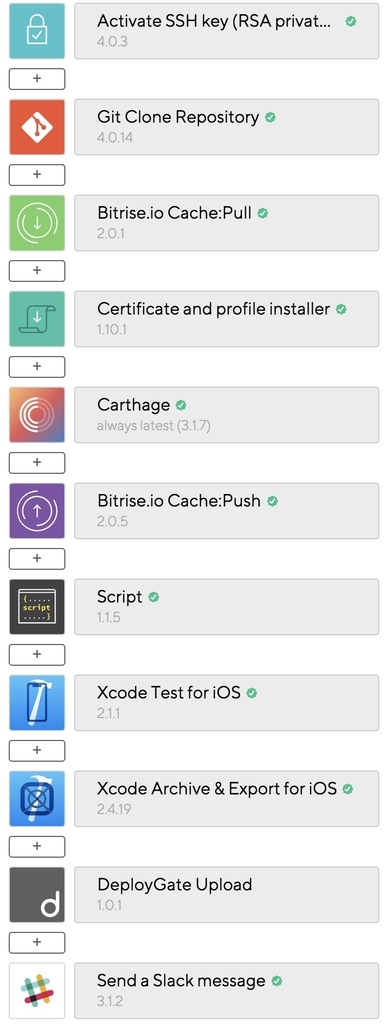Click the Xcode Test for iOS icon
Screen dimensions: 388x1024
[x=37, y=703]
